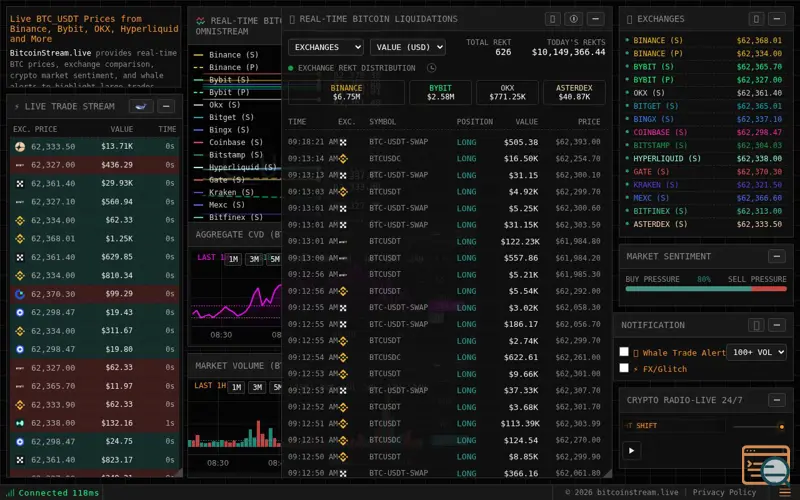Open the EXCHANGES dropdown in Liquidations panel
Image resolution: width=800 pixels, height=500 pixels.
pyautogui.click(x=326, y=47)
